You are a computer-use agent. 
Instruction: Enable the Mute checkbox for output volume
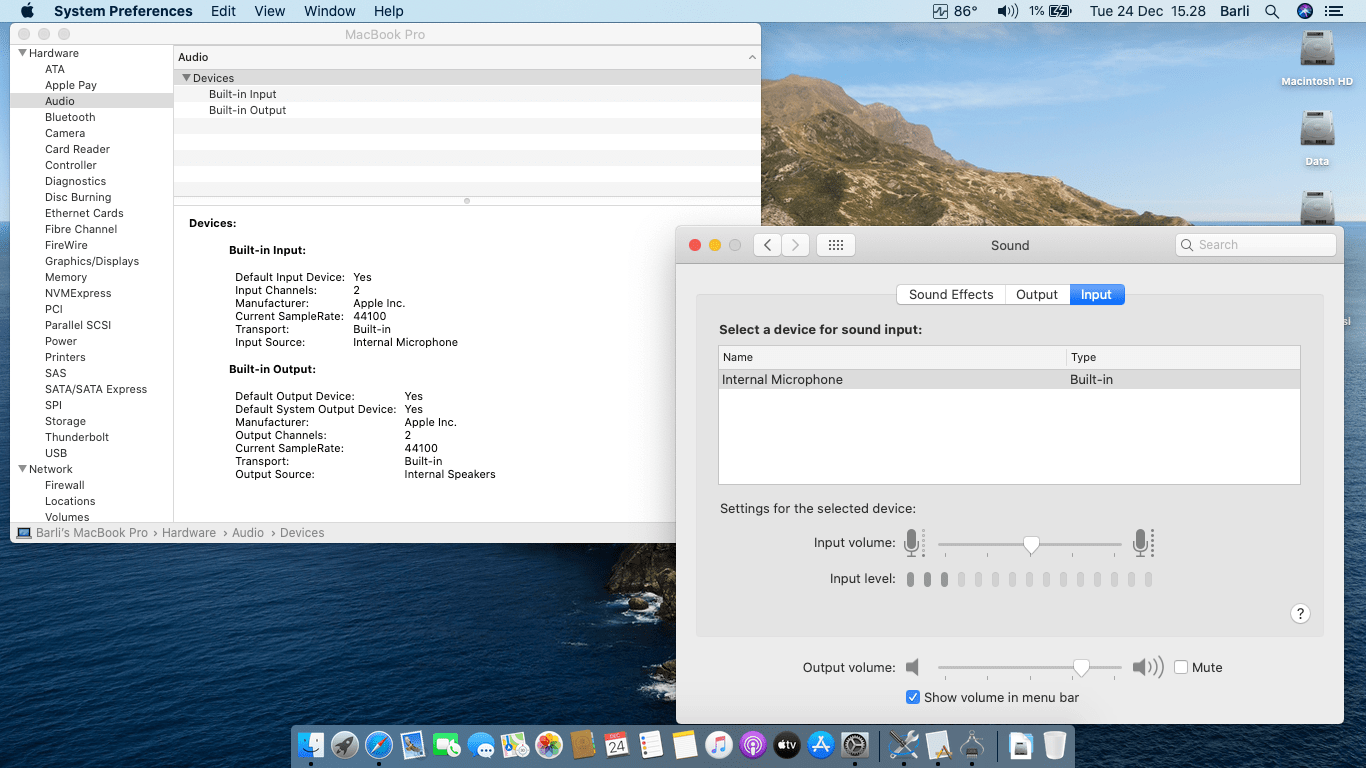click(1181, 667)
